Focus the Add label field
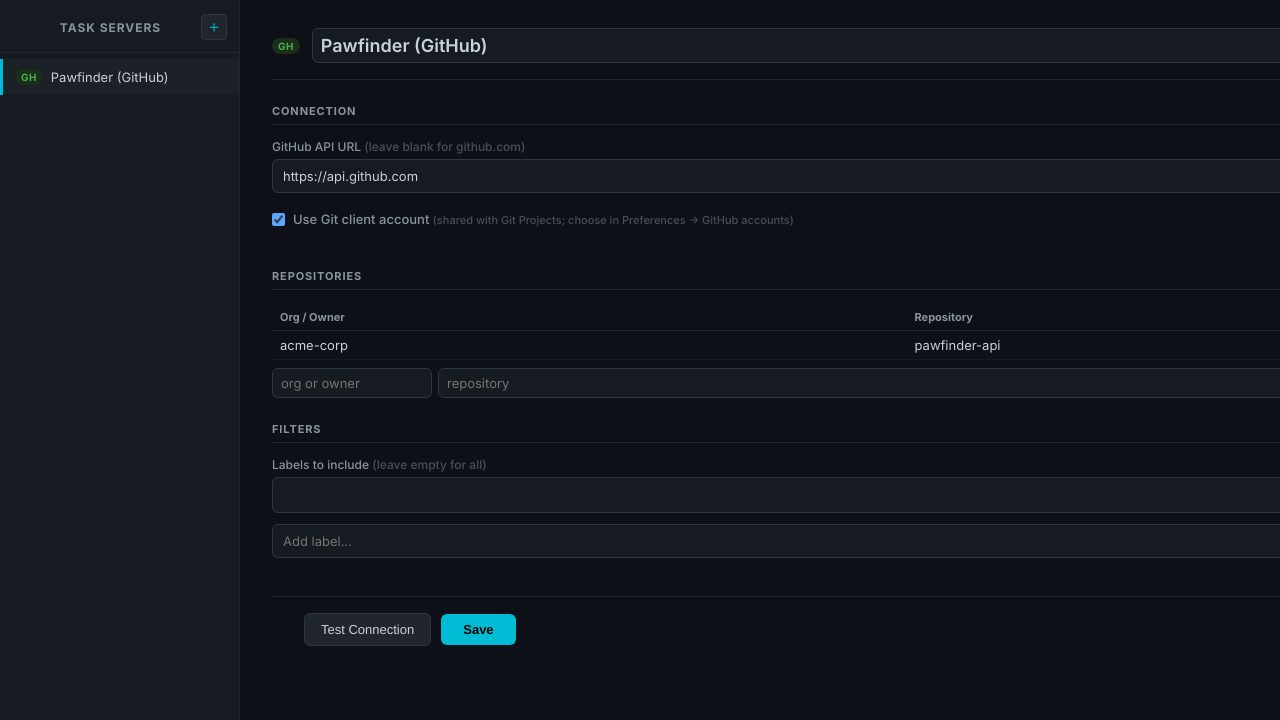1280x720 pixels. tap(776, 541)
